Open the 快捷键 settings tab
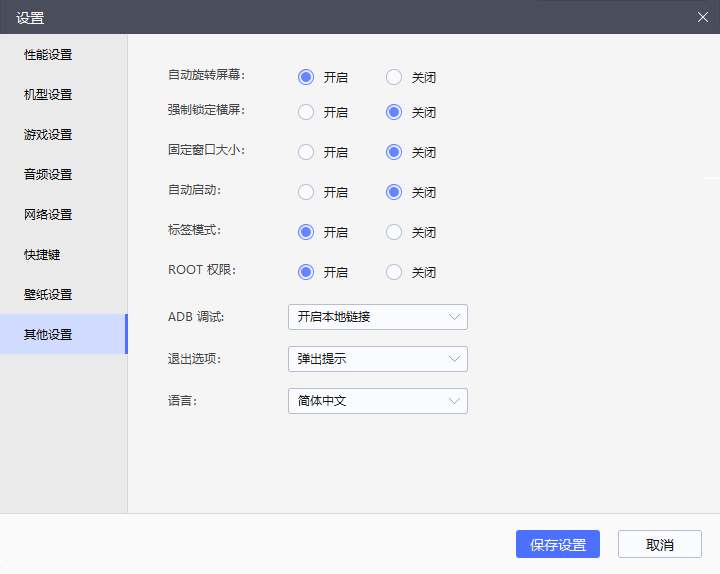Image resolution: width=720 pixels, height=574 pixels. click(x=43, y=255)
